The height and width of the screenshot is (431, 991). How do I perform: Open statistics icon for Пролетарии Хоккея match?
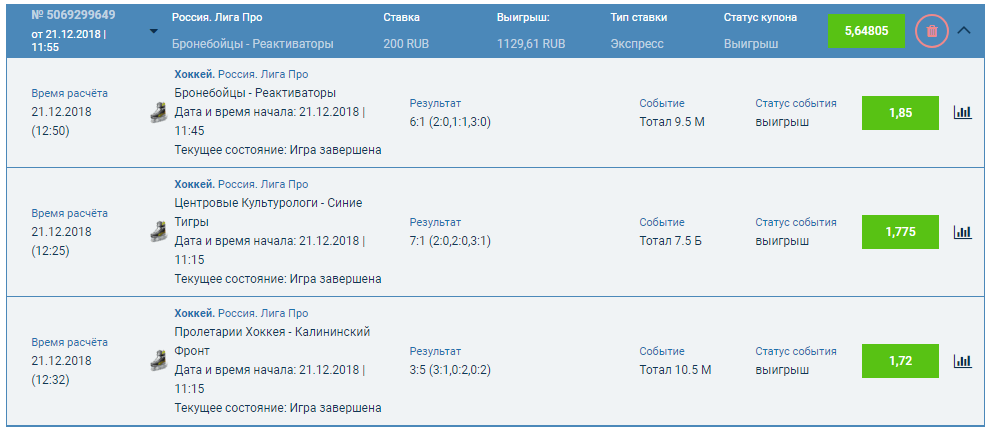(x=962, y=361)
